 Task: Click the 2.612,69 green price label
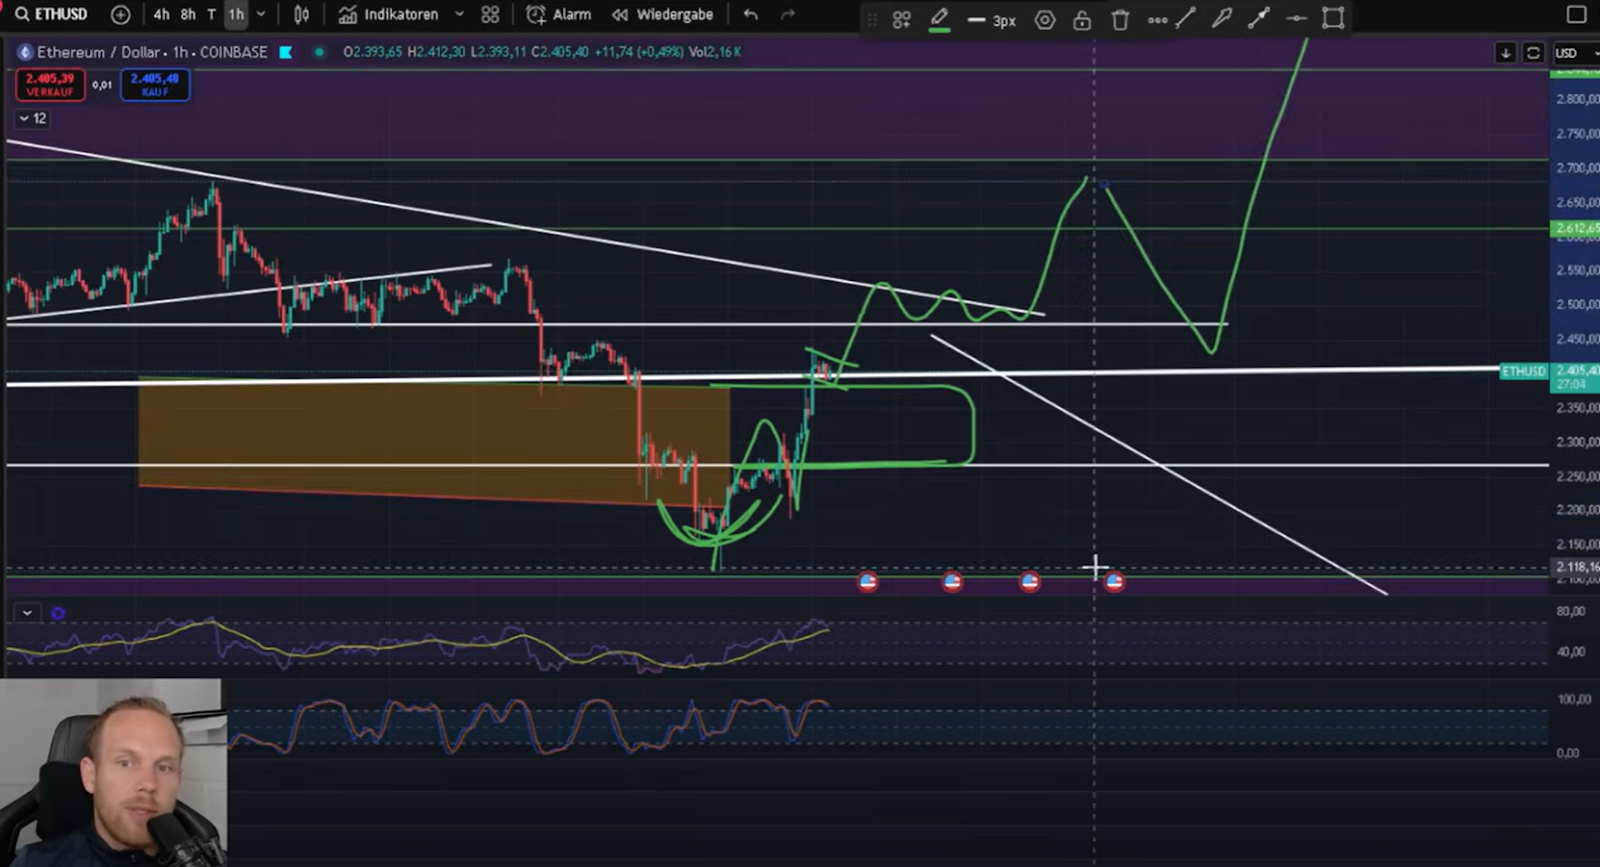click(x=1575, y=228)
